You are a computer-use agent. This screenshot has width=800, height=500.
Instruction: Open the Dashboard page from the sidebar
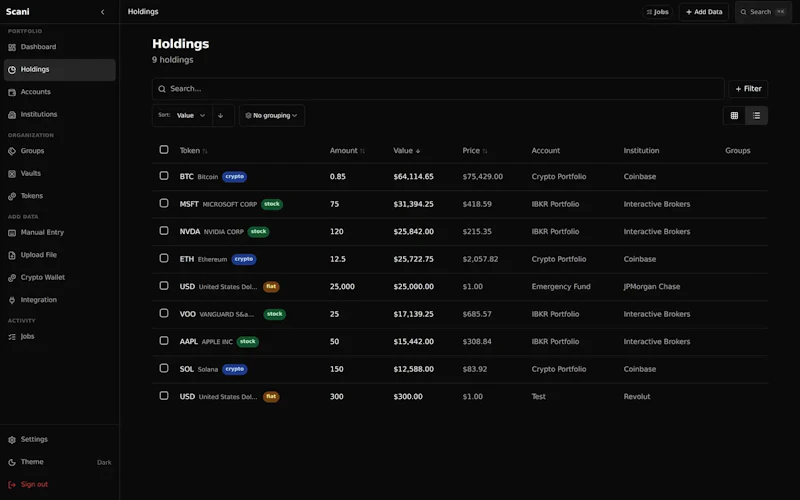click(60, 47)
